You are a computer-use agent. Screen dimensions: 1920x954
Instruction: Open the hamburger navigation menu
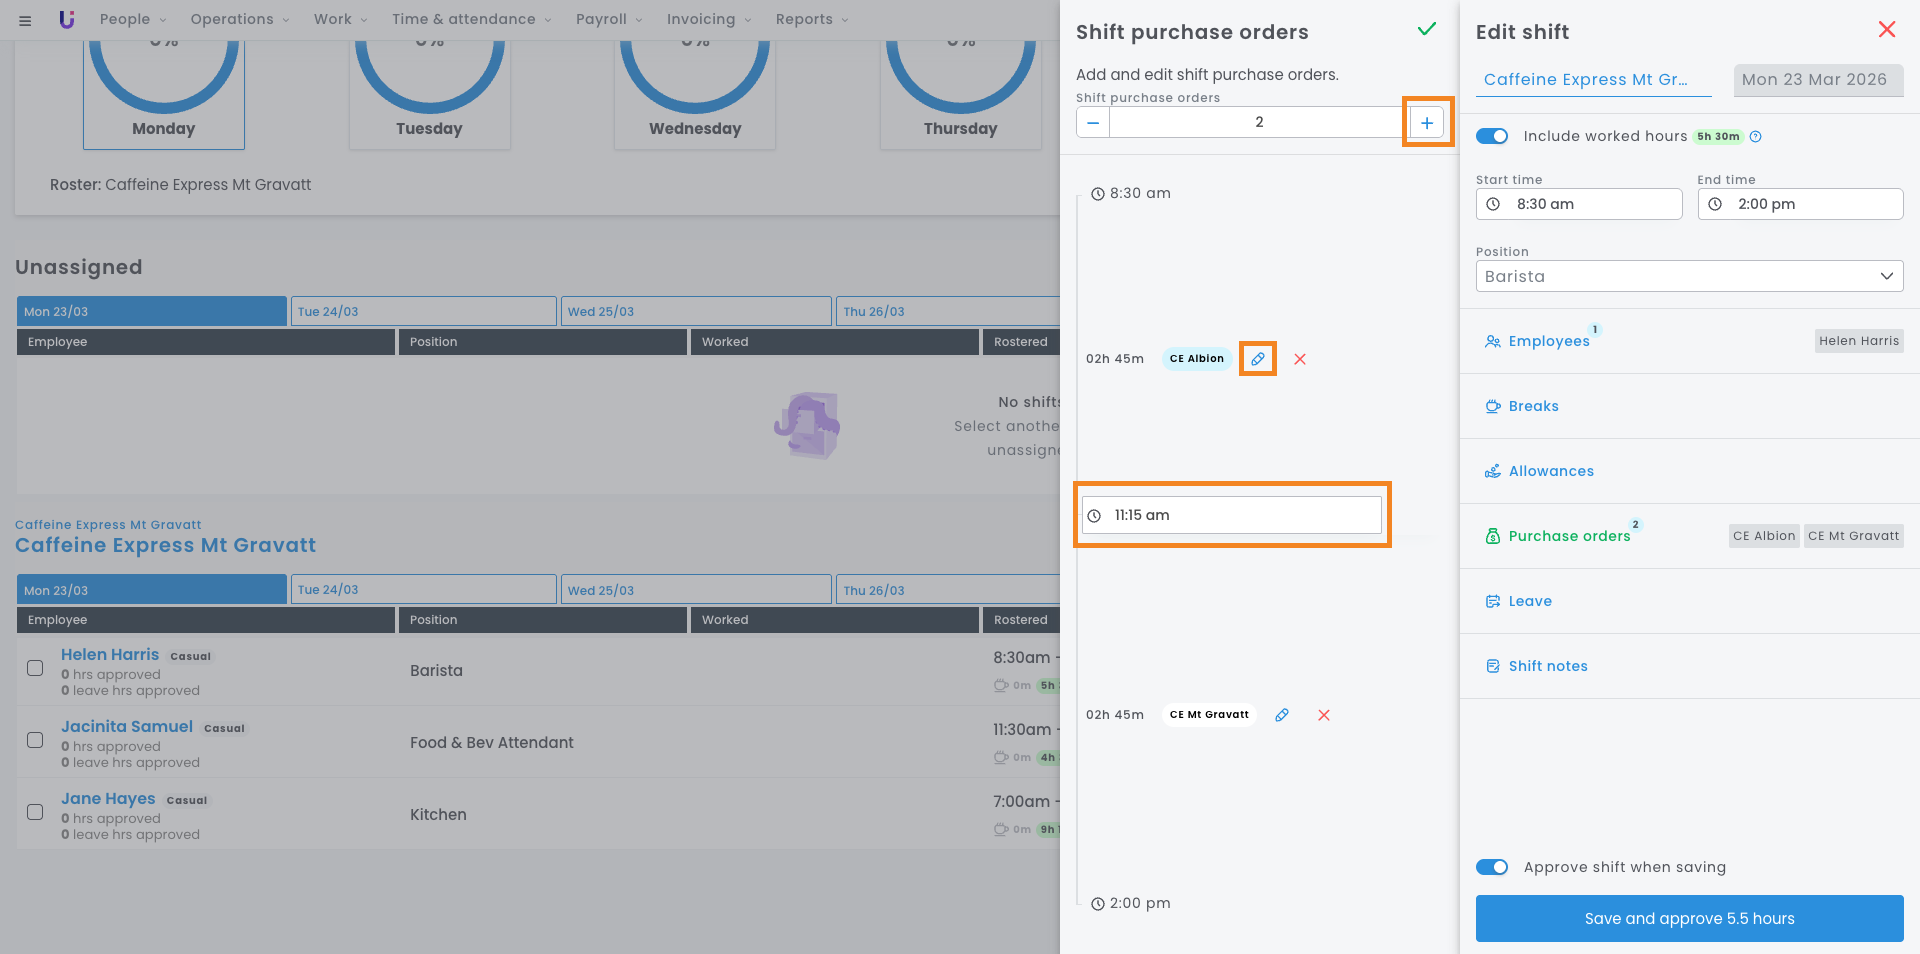(25, 20)
